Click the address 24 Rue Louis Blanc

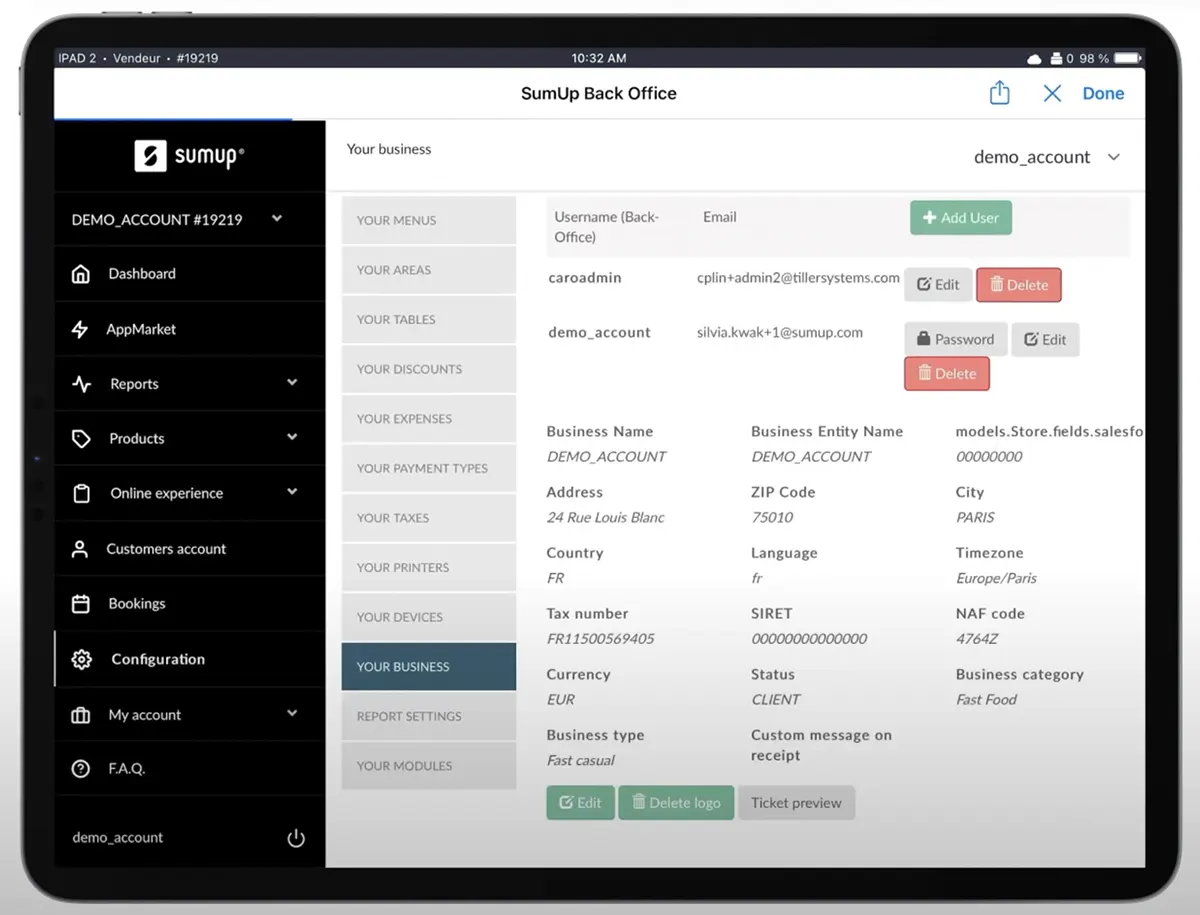click(x=606, y=518)
